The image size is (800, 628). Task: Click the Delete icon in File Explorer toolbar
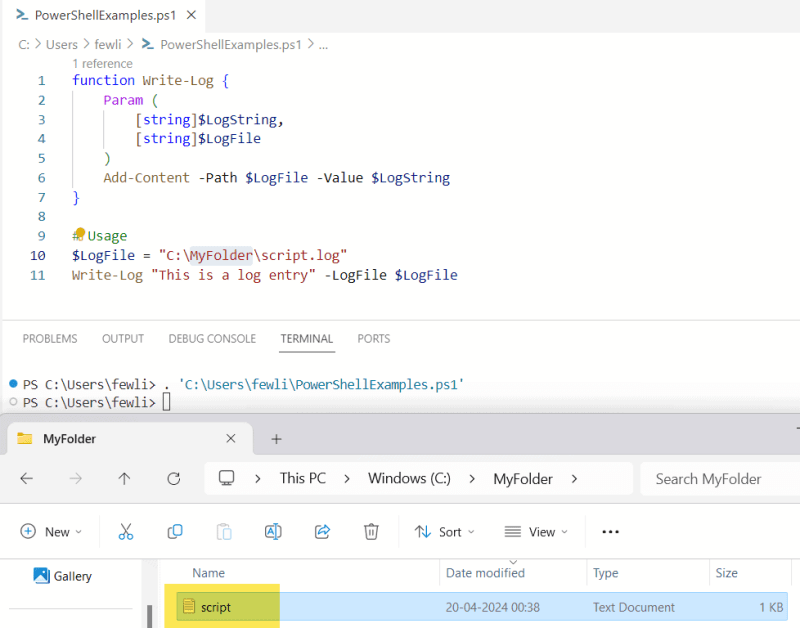click(371, 531)
